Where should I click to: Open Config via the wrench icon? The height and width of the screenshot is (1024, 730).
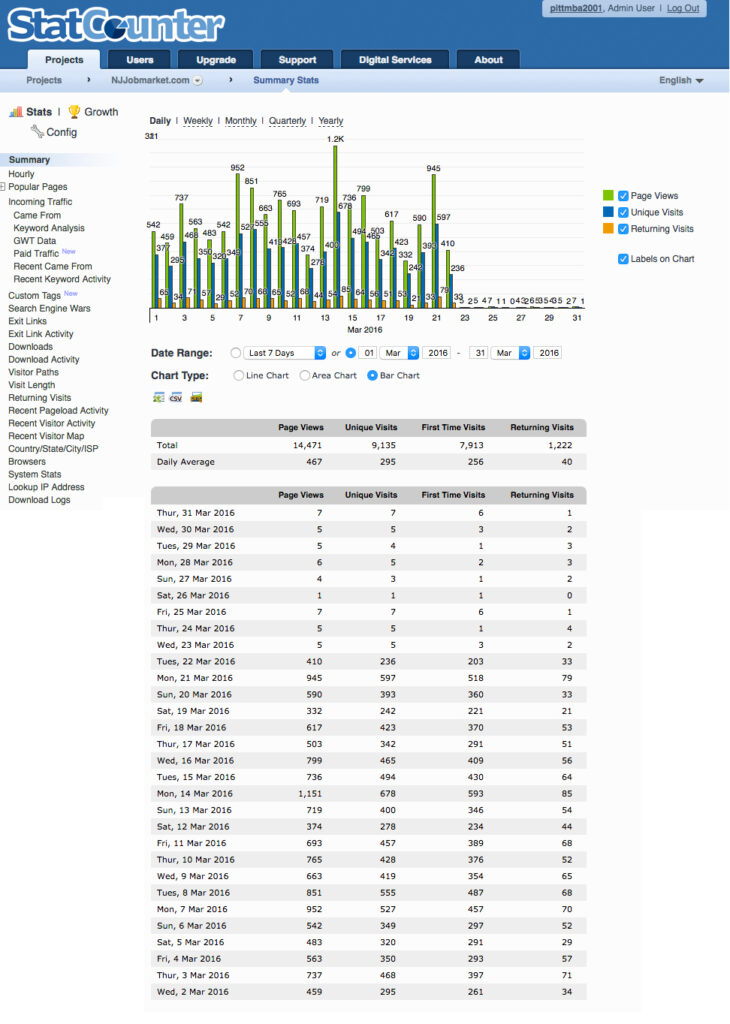click(x=37, y=132)
